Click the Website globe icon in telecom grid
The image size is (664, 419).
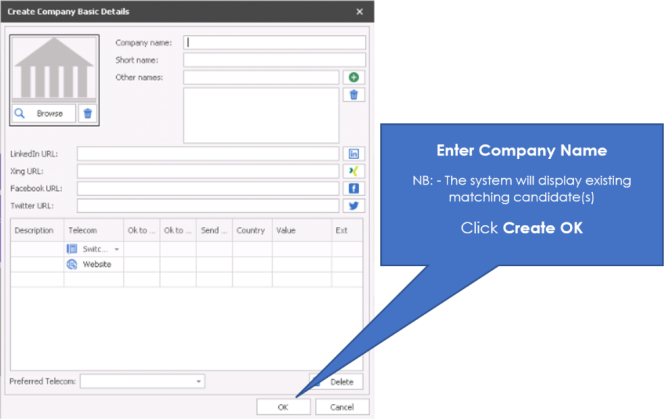pyautogui.click(x=72, y=265)
